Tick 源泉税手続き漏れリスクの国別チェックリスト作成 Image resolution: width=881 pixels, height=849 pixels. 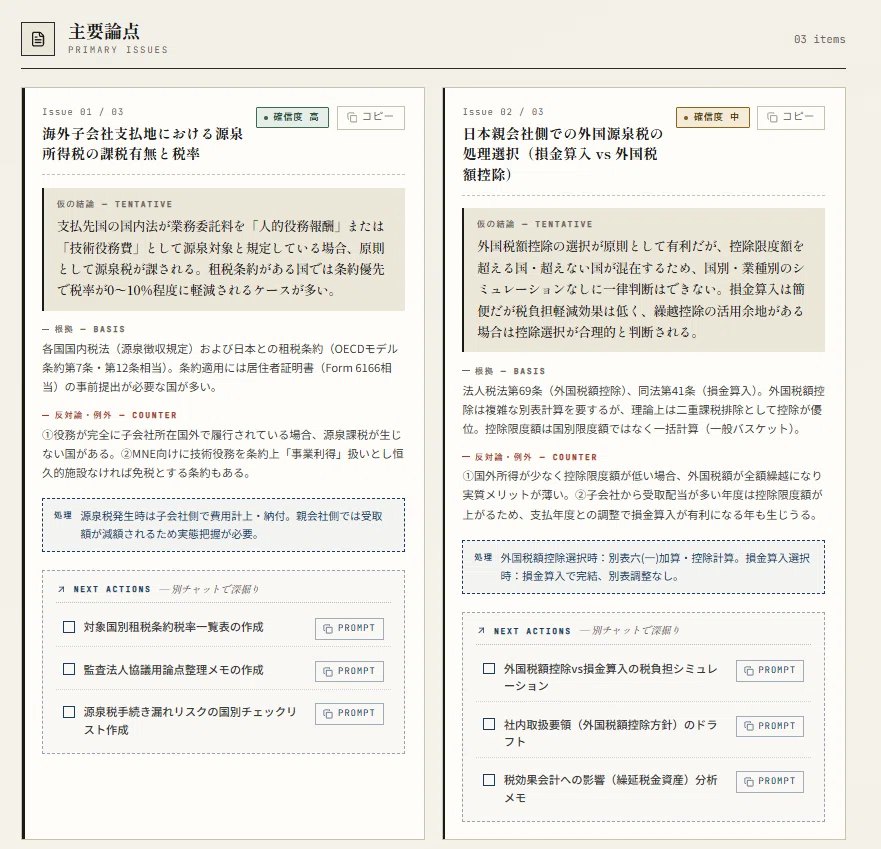coord(69,712)
